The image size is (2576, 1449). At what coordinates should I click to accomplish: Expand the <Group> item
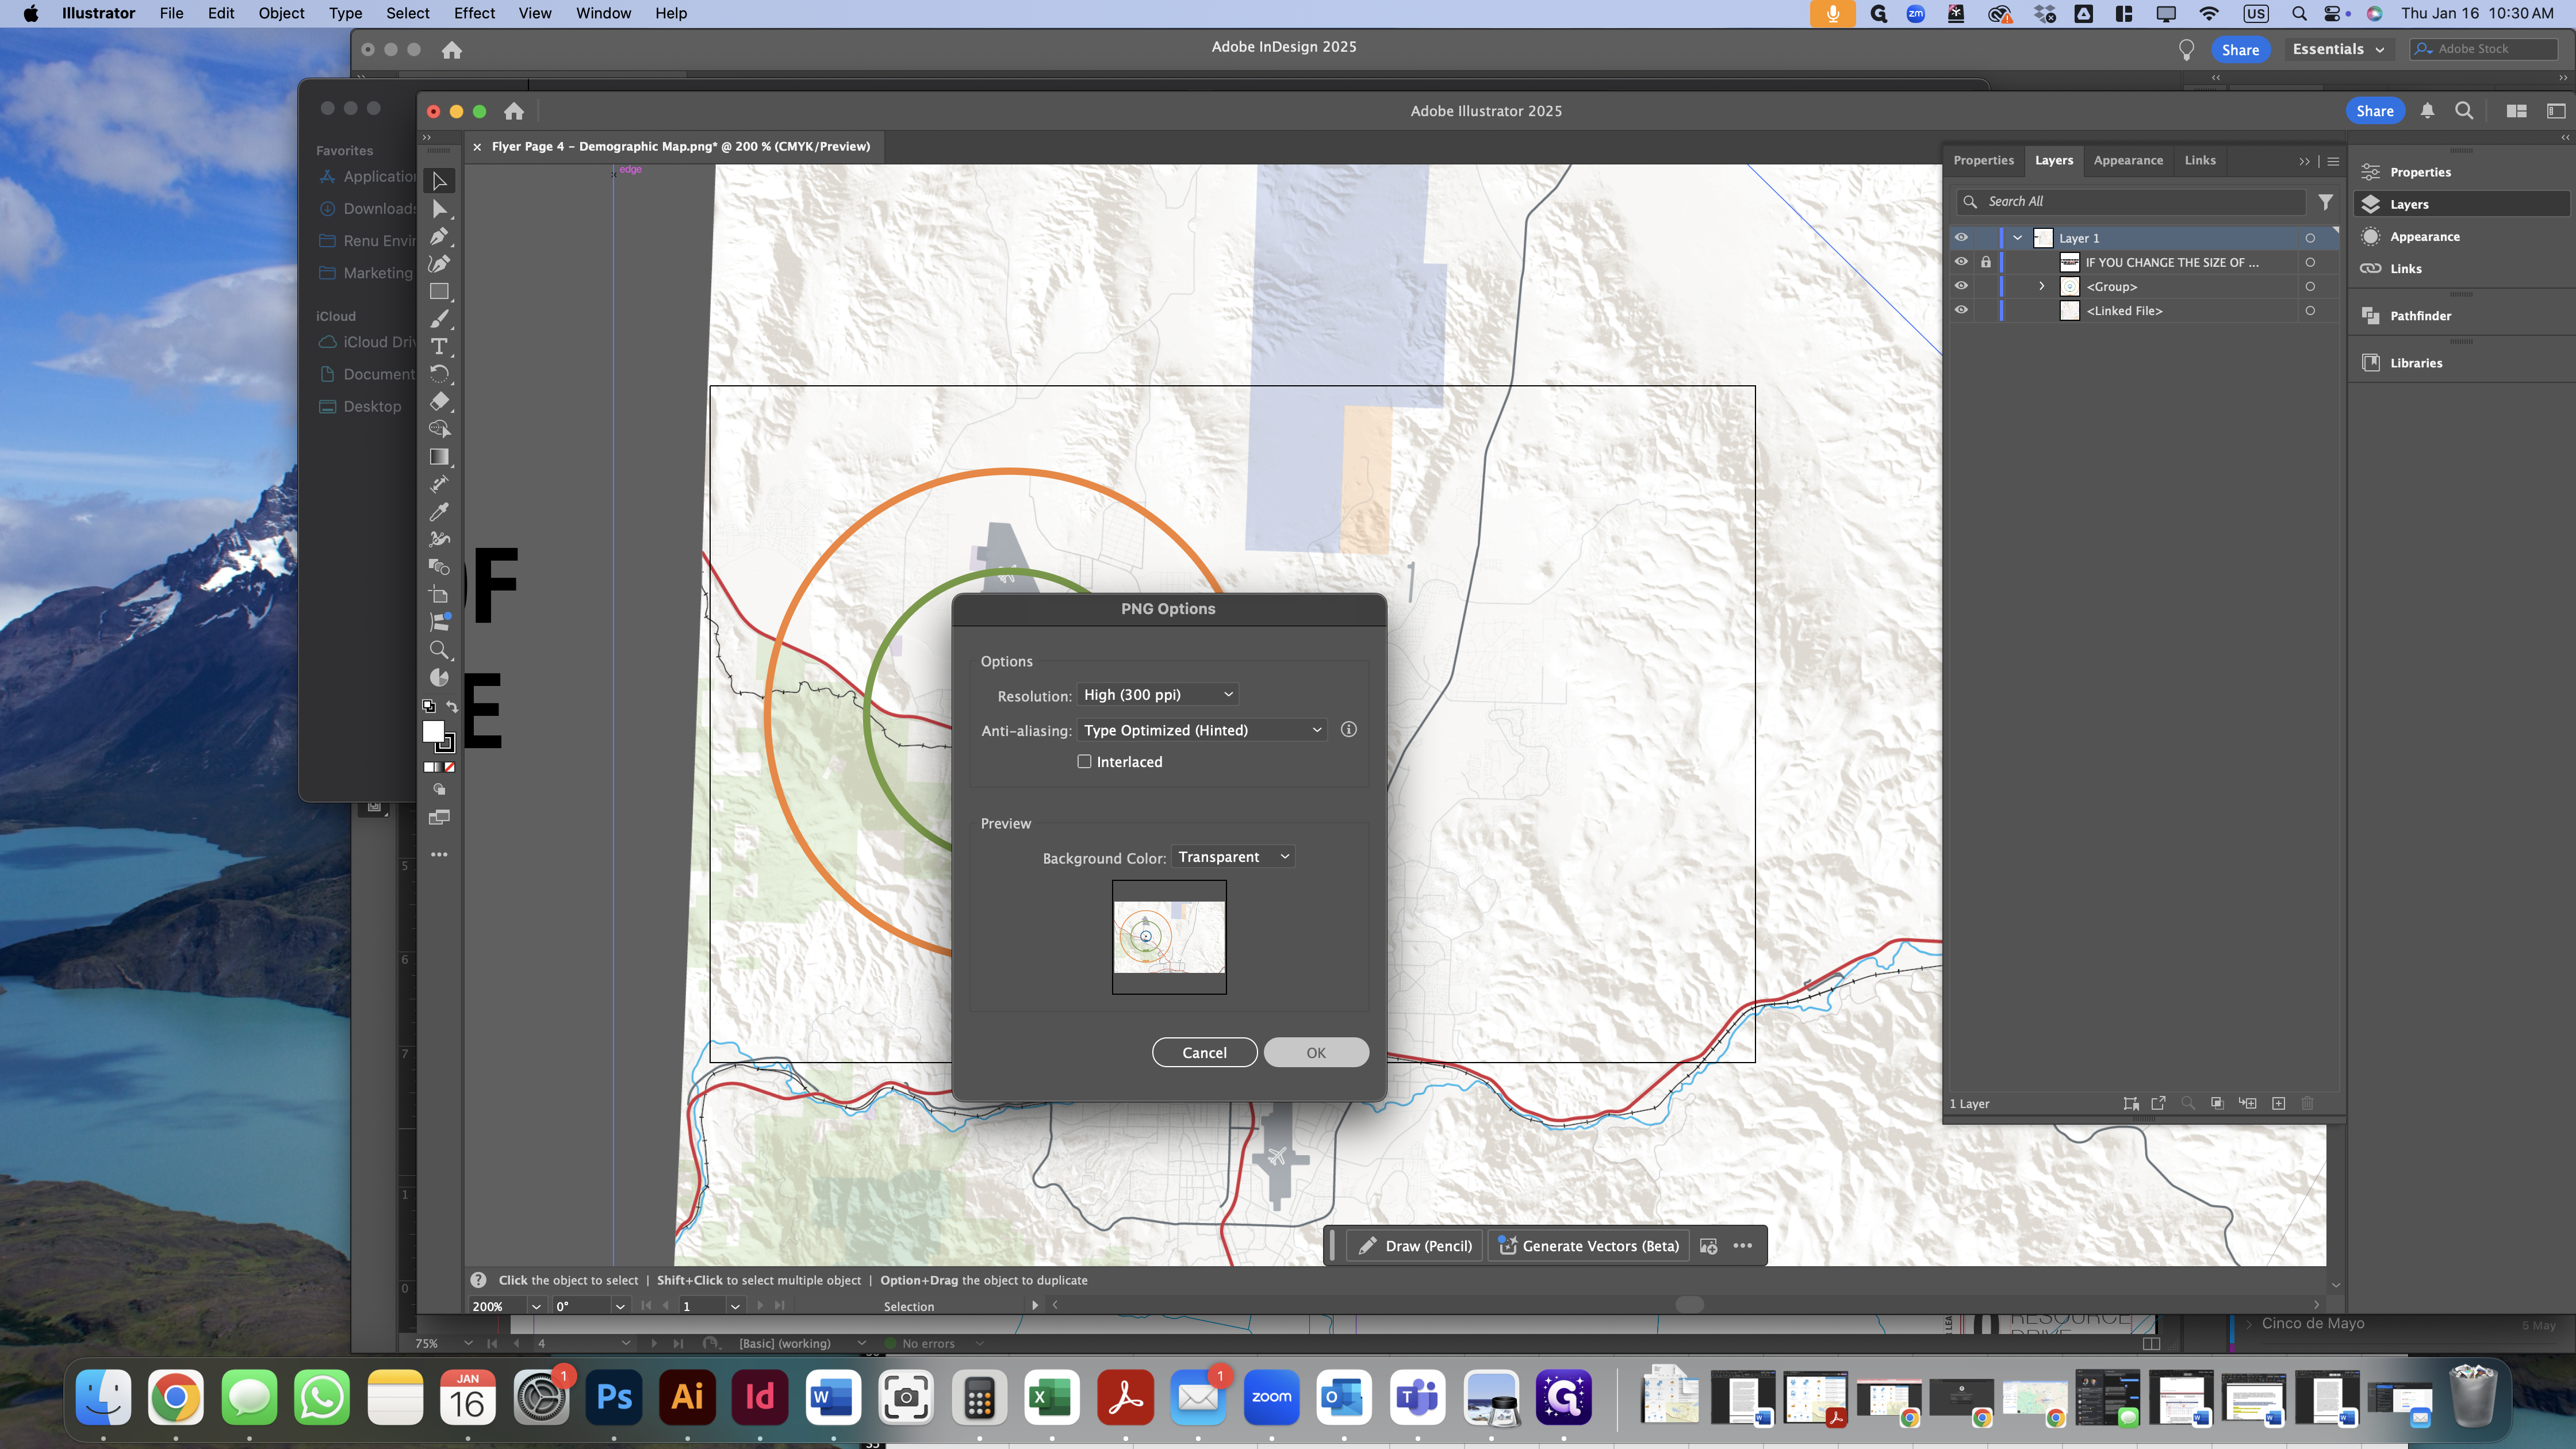point(2042,286)
